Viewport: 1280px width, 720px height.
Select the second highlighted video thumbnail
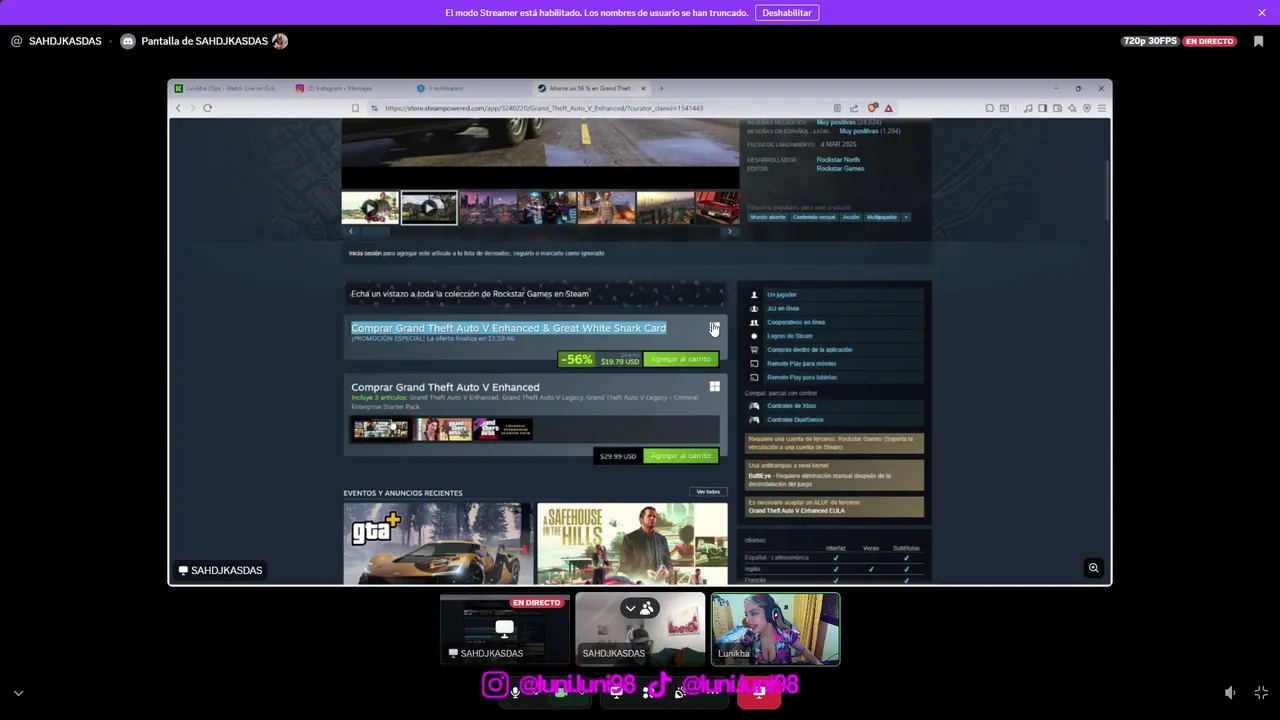tap(429, 207)
